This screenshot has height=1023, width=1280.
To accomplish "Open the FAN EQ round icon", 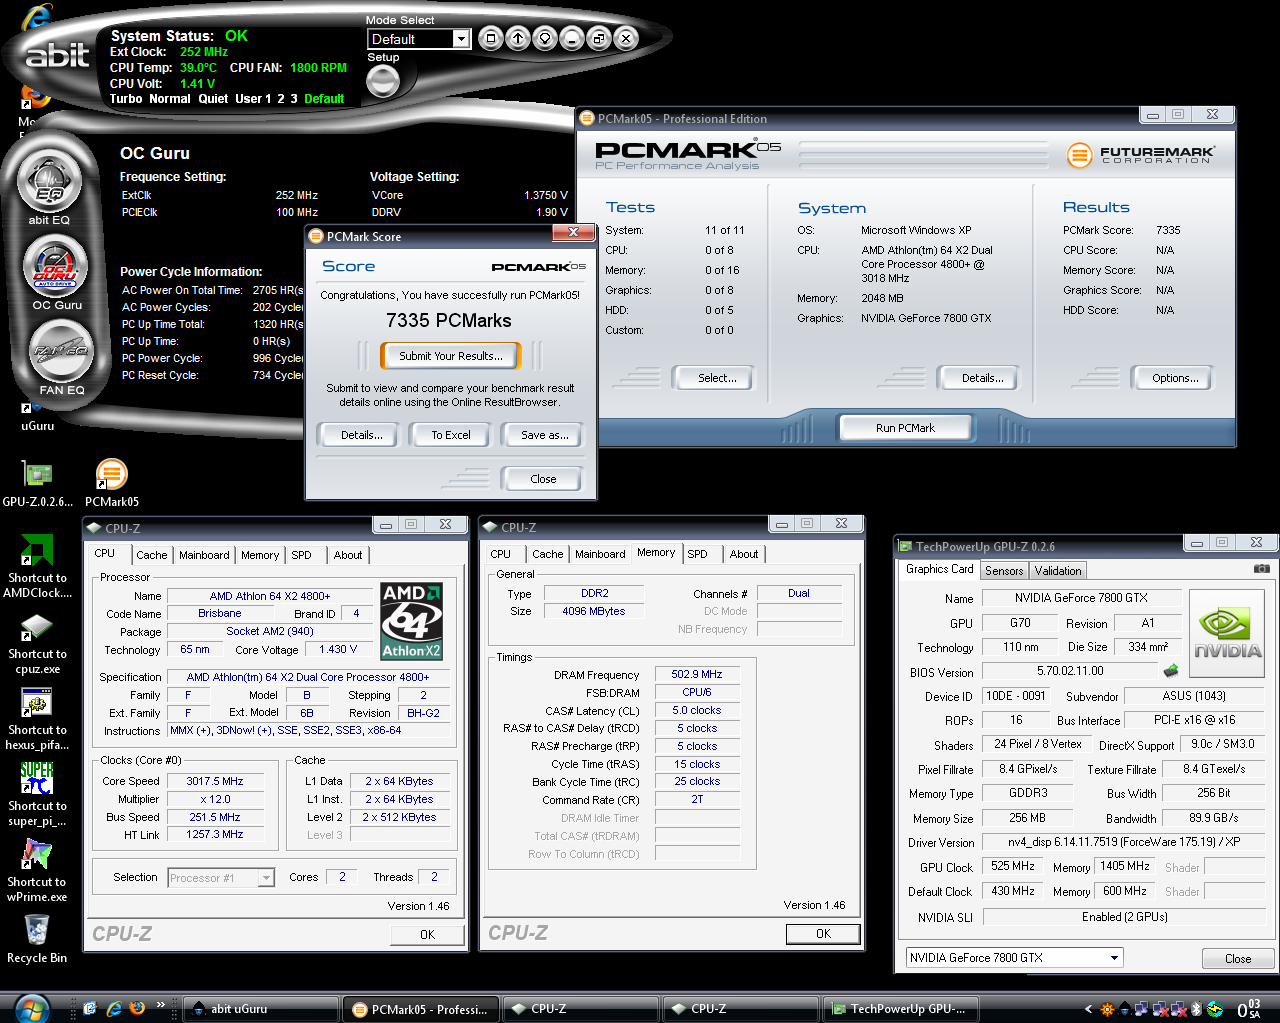I will [x=62, y=351].
